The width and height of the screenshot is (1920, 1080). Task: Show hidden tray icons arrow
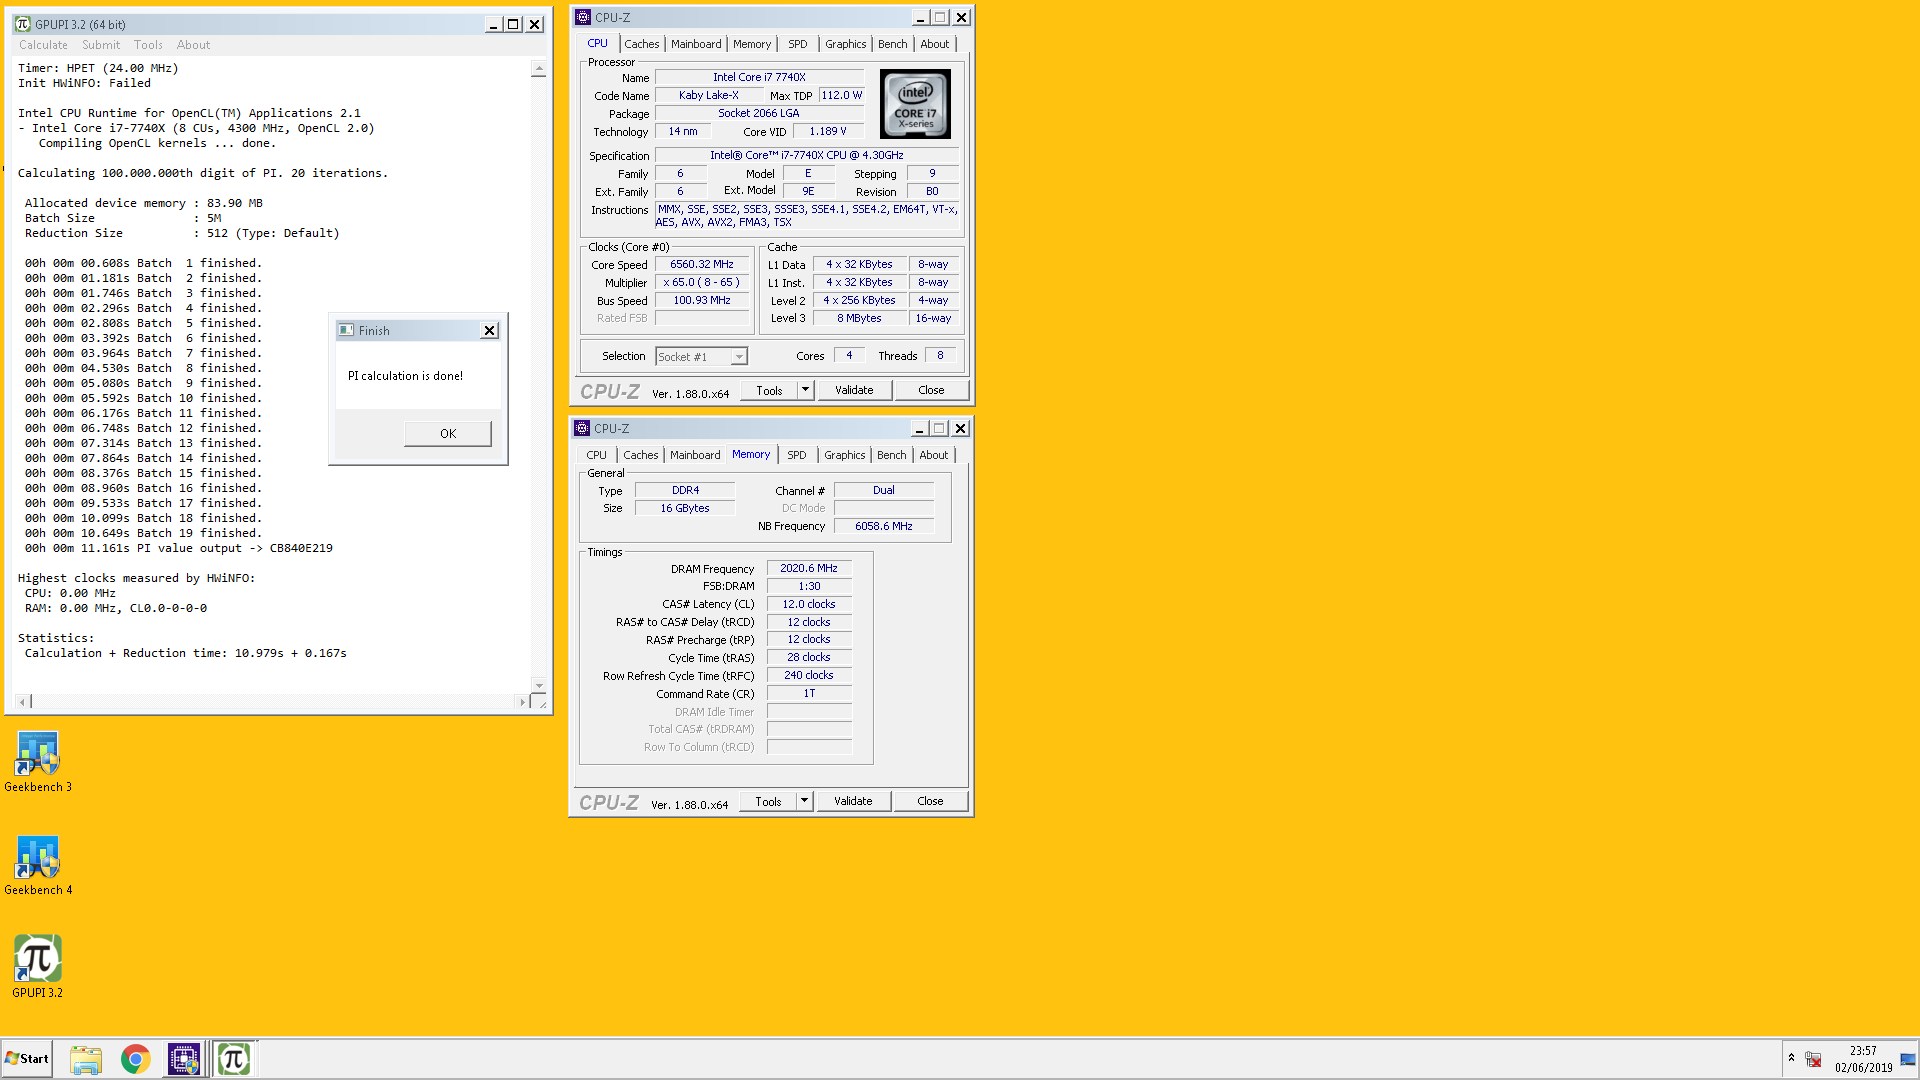coord(1791,1058)
